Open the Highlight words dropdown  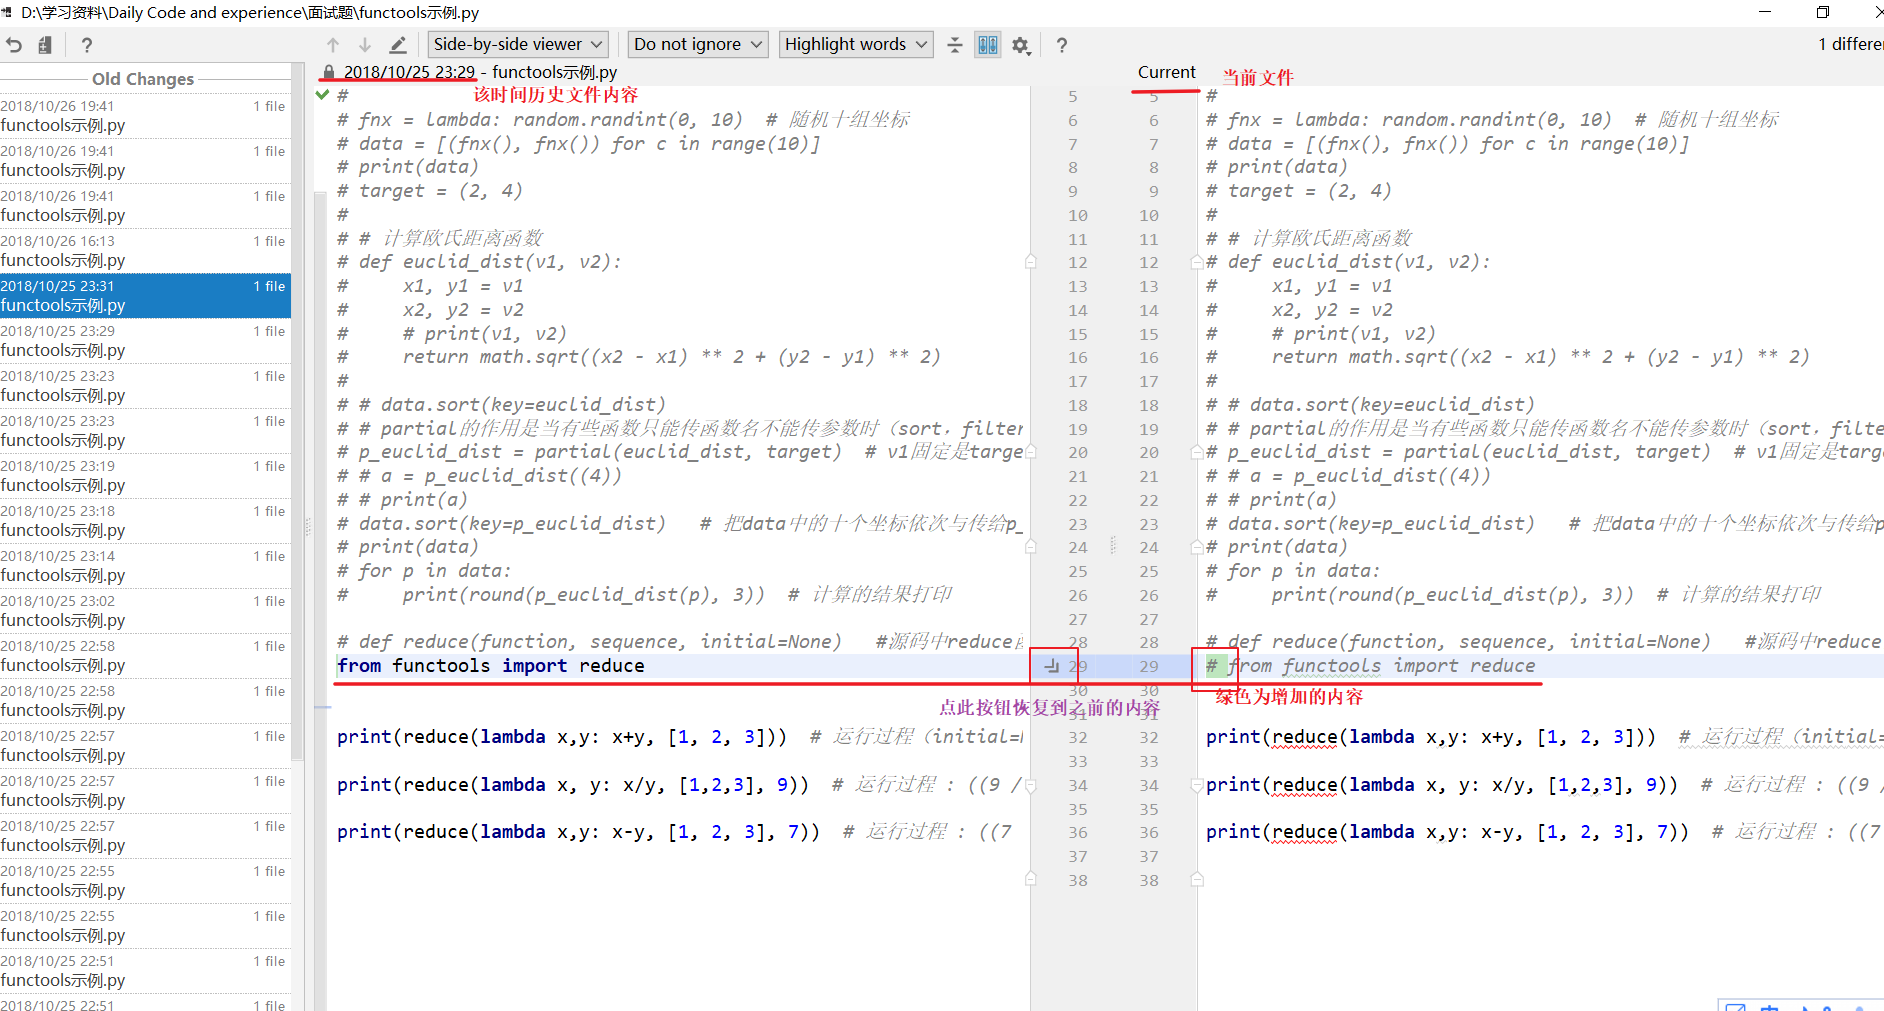tap(855, 44)
